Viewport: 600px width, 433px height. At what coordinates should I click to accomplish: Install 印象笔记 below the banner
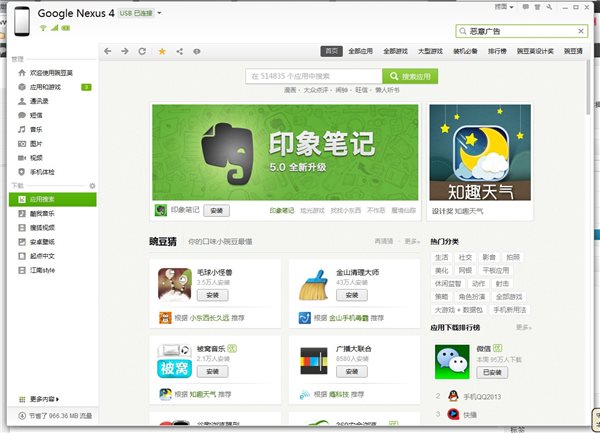[217, 210]
